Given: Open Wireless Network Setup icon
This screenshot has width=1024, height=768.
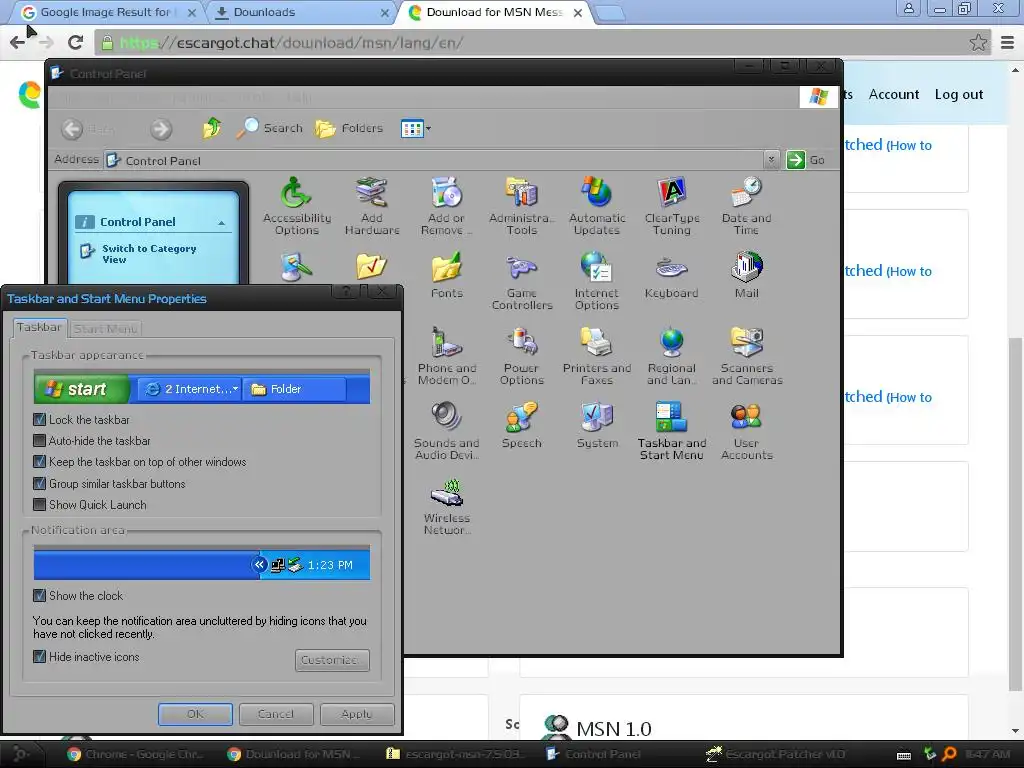Looking at the screenshot, I should tap(447, 507).
